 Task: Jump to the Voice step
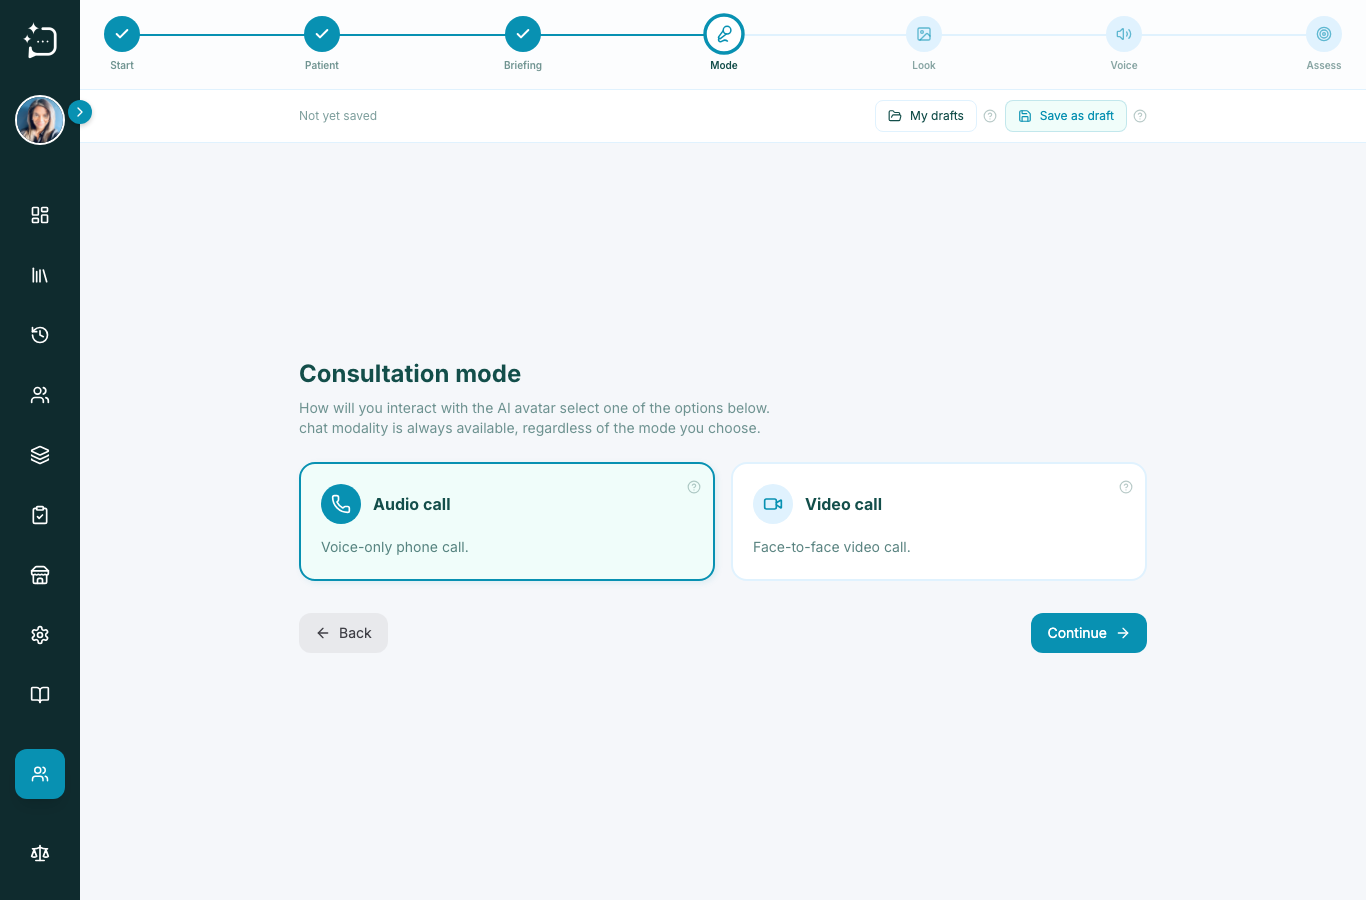[x=1124, y=34]
